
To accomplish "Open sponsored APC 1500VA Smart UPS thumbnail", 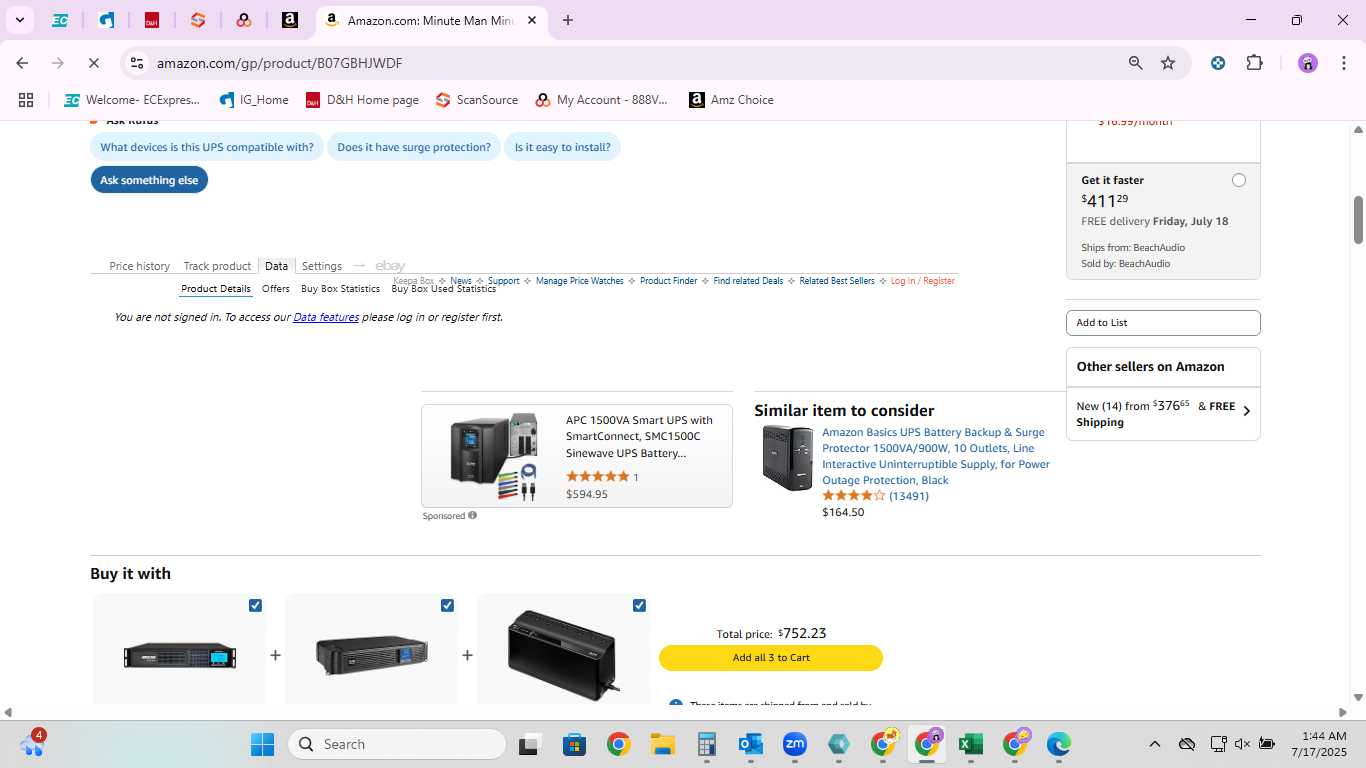I will [492, 456].
